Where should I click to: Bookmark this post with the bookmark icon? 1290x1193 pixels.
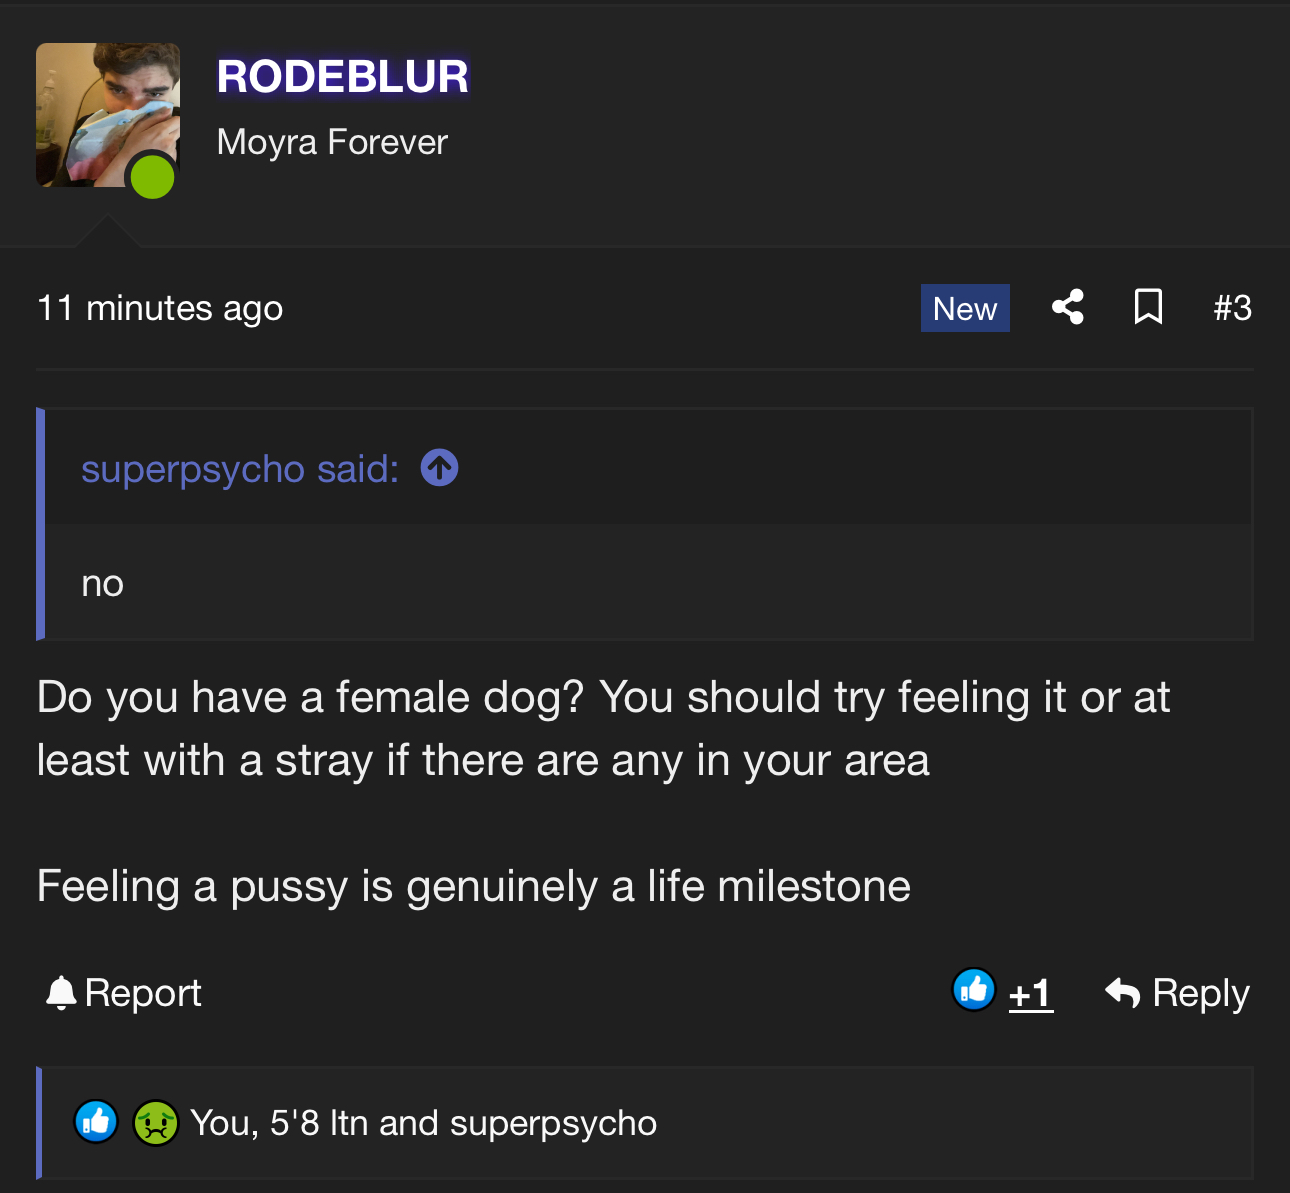point(1148,307)
